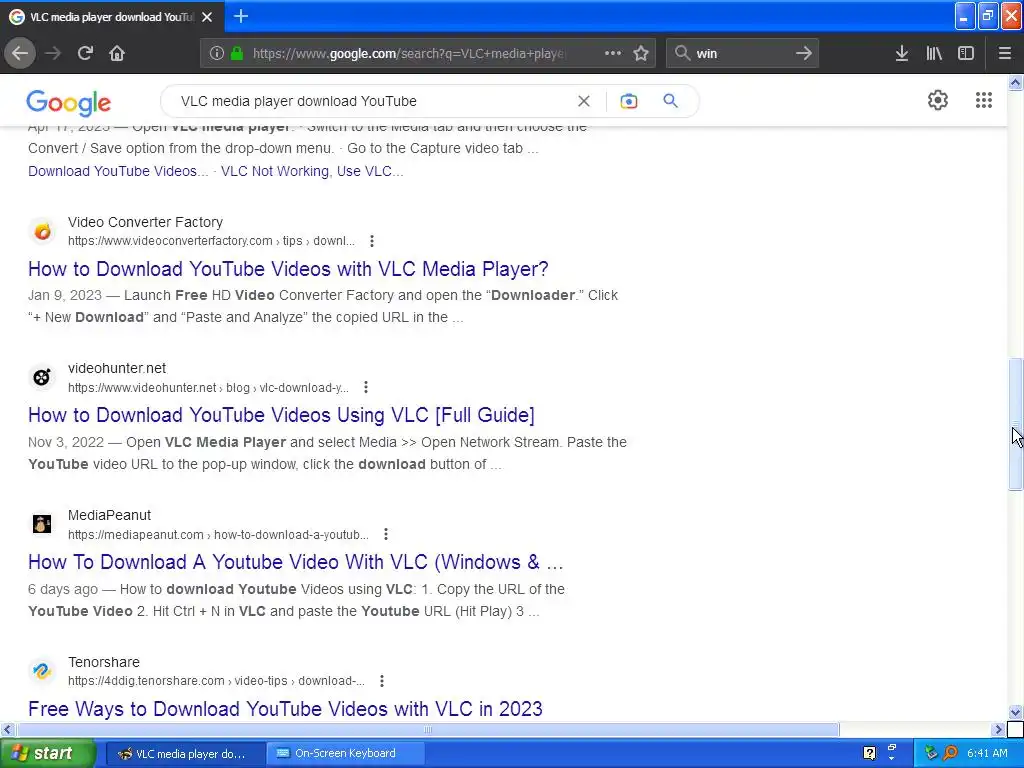Click the orange magnifier system tray icon
The image size is (1024, 768).
point(950,753)
